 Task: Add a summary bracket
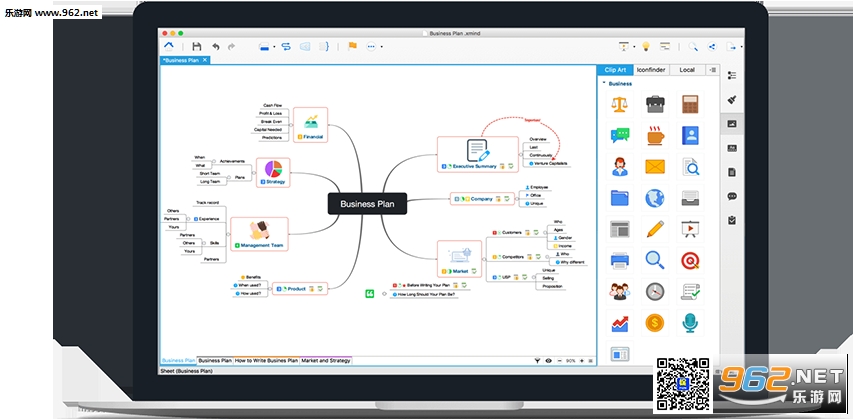pyautogui.click(x=324, y=47)
